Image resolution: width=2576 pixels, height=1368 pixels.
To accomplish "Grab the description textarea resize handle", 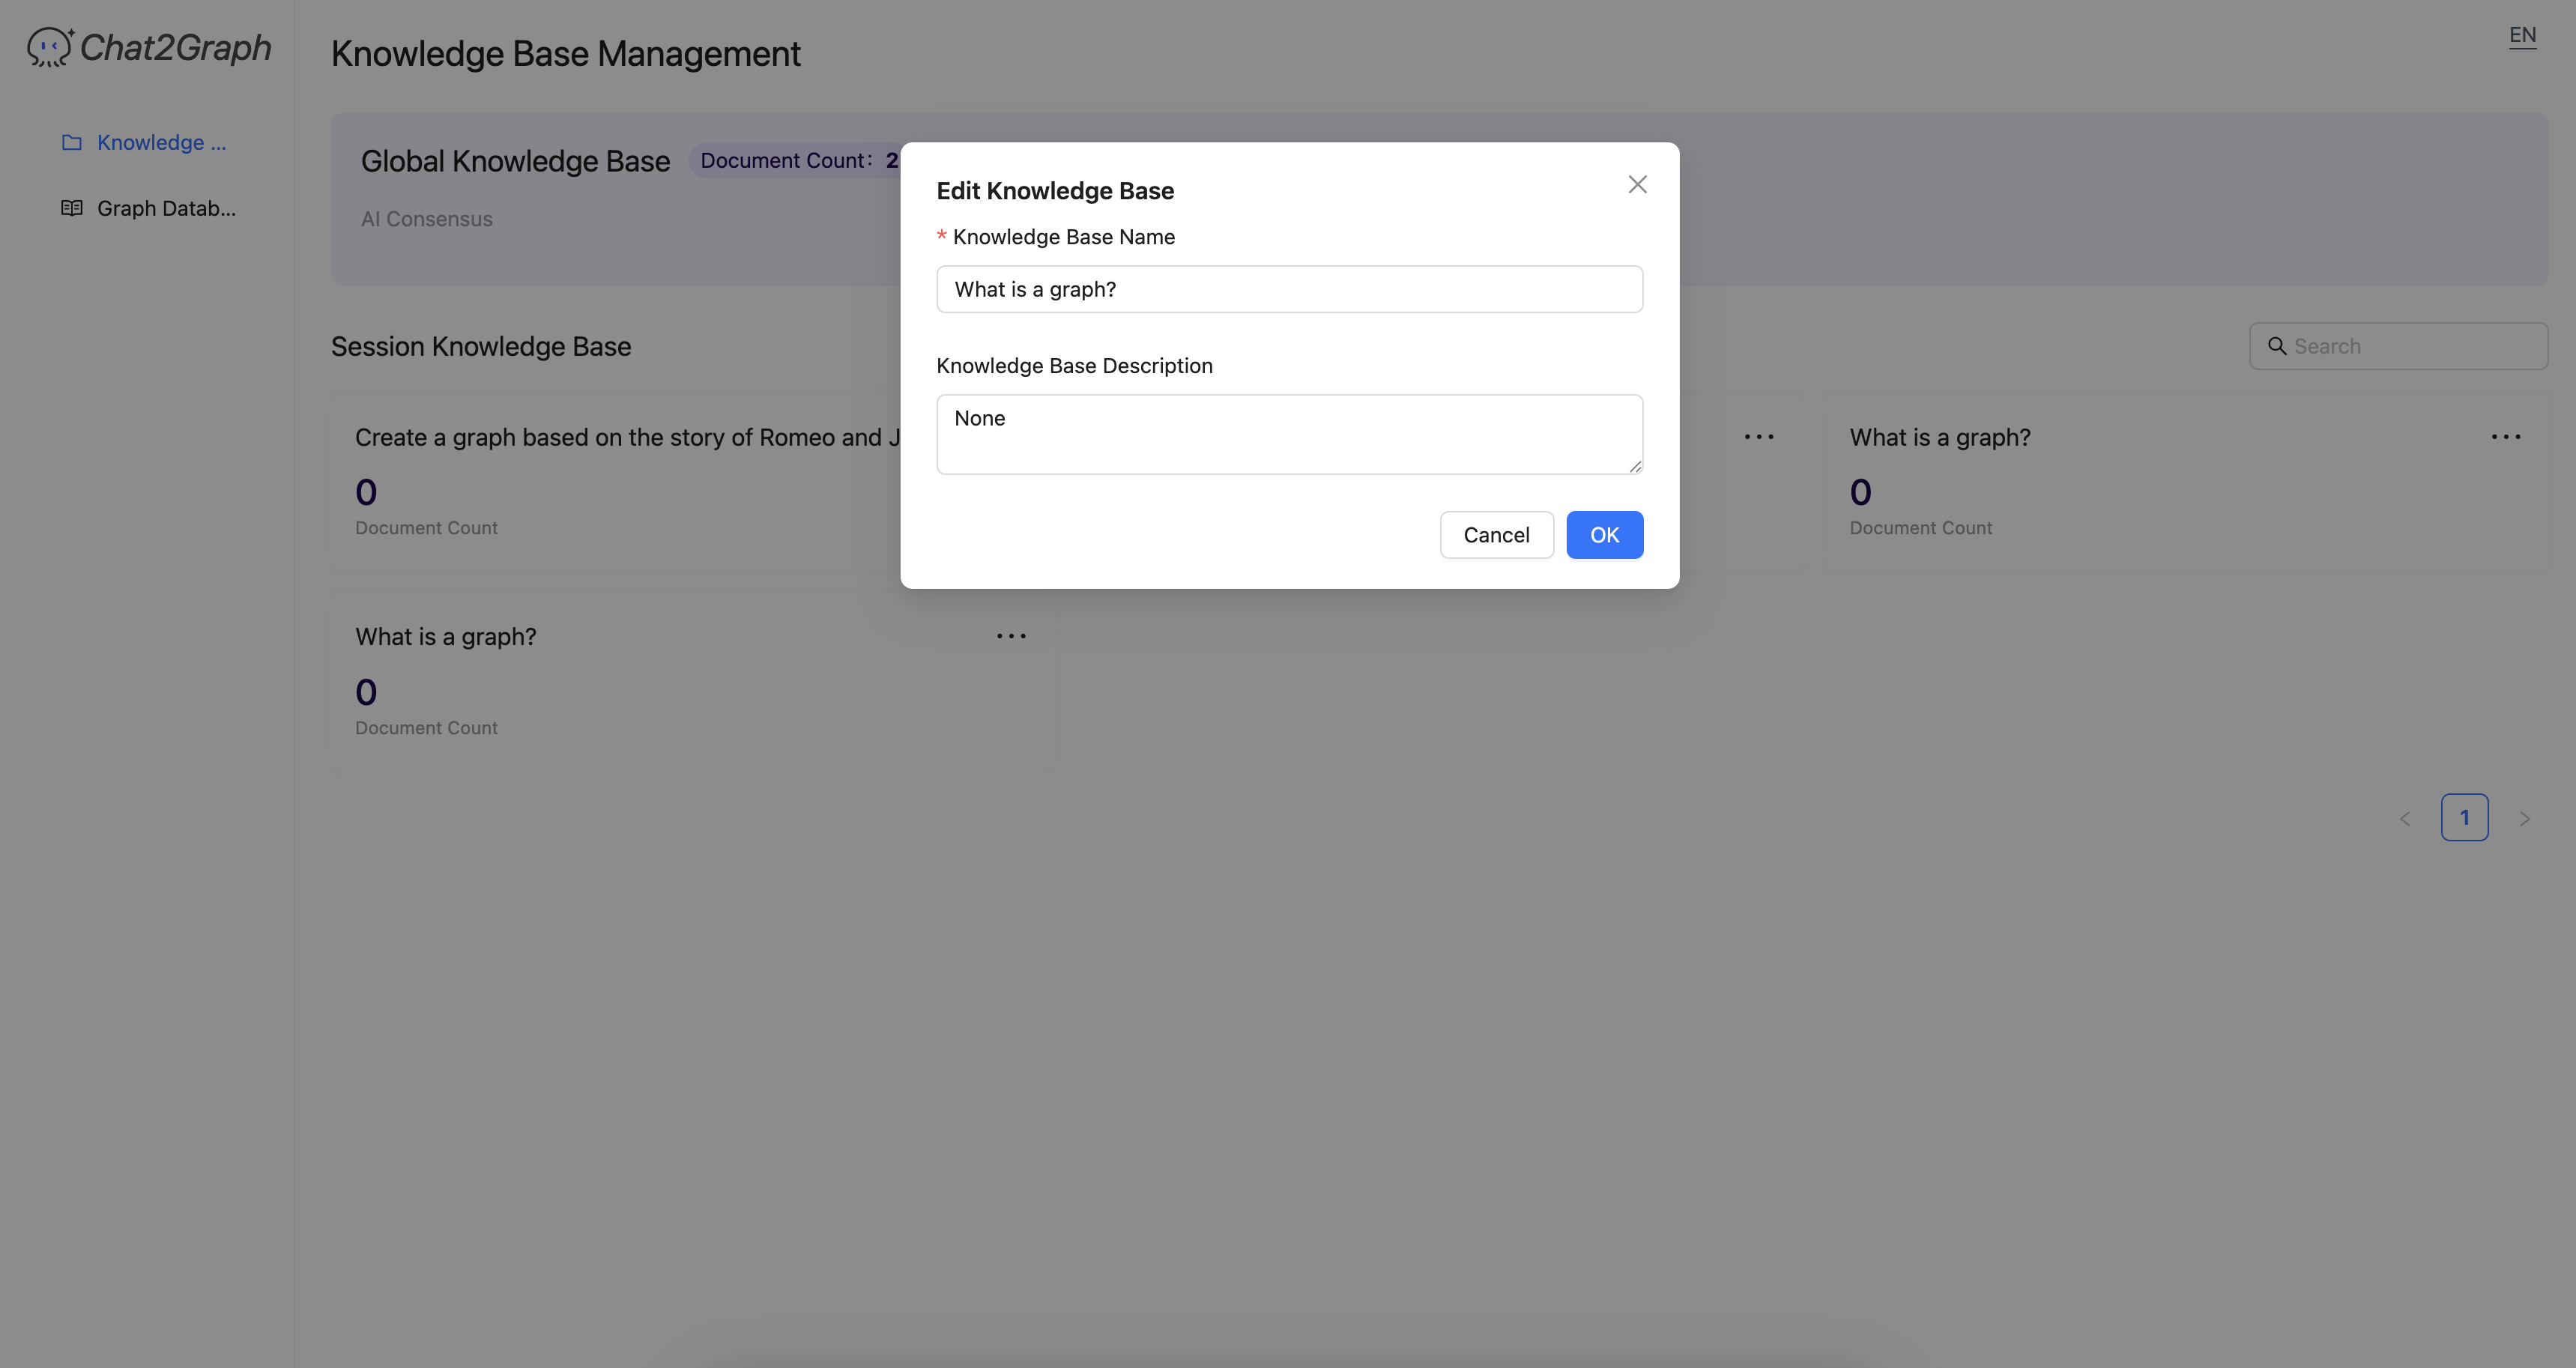I will (x=1635, y=466).
